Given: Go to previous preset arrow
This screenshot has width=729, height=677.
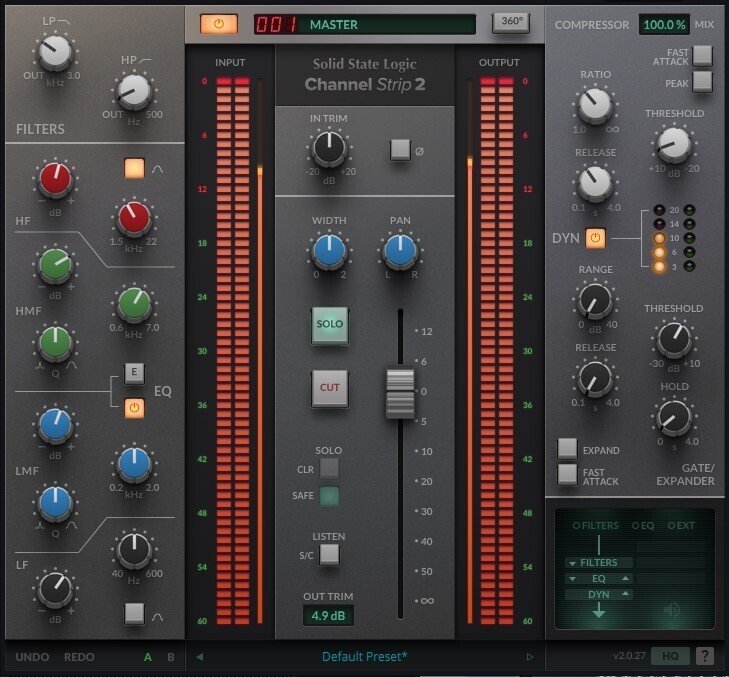Looking at the screenshot, I should coord(199,657).
